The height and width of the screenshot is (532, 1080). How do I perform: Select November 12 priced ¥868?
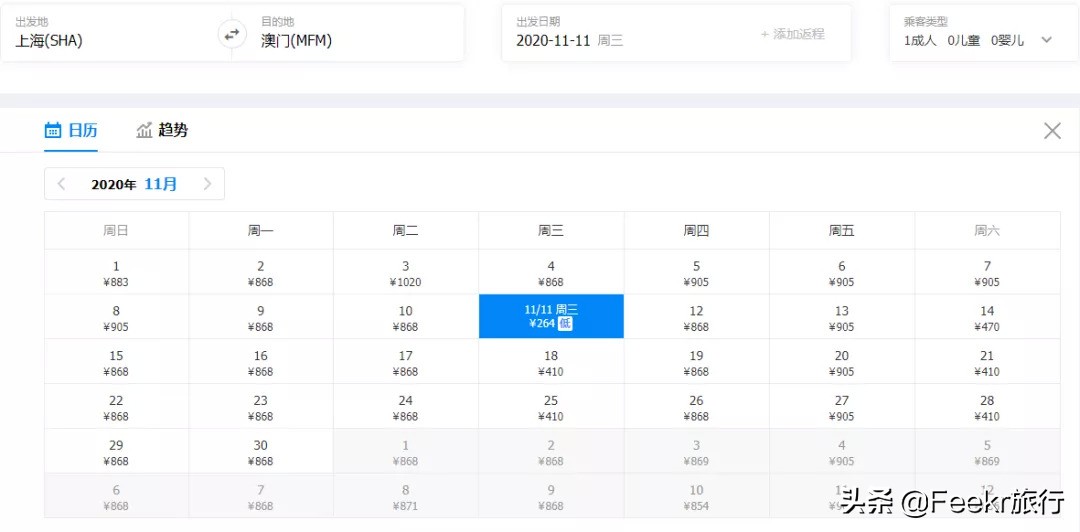696,317
